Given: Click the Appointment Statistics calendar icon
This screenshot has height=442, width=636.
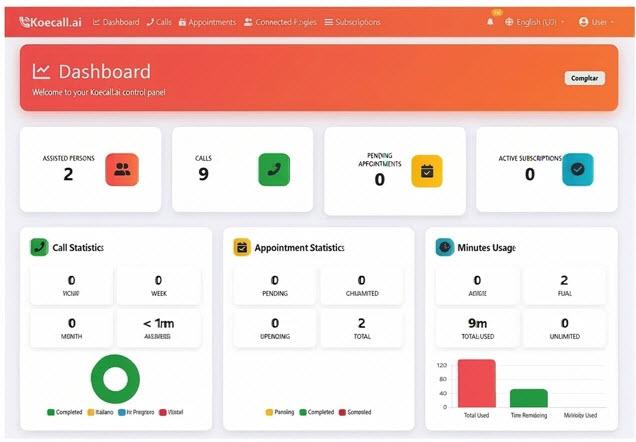Looking at the screenshot, I should [x=242, y=247].
